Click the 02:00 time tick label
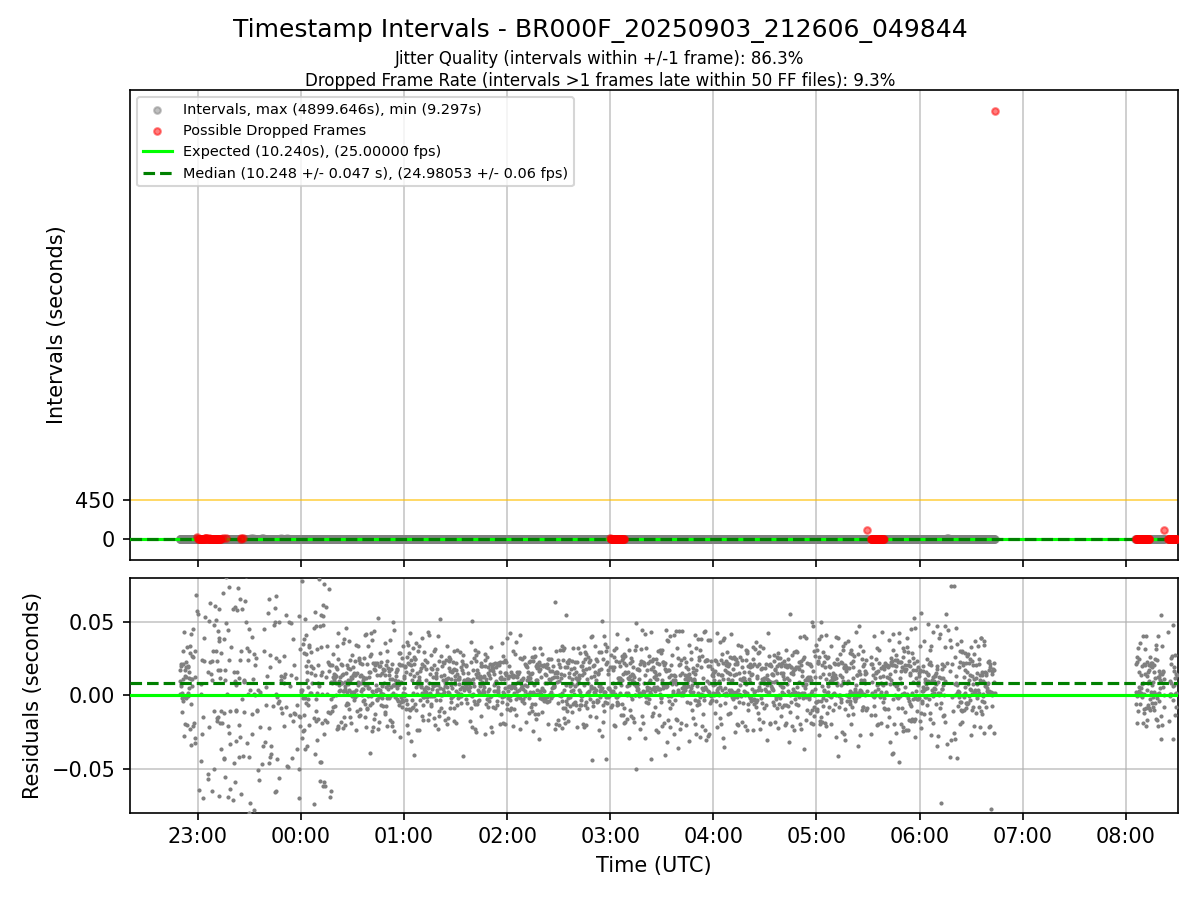 pyautogui.click(x=507, y=835)
